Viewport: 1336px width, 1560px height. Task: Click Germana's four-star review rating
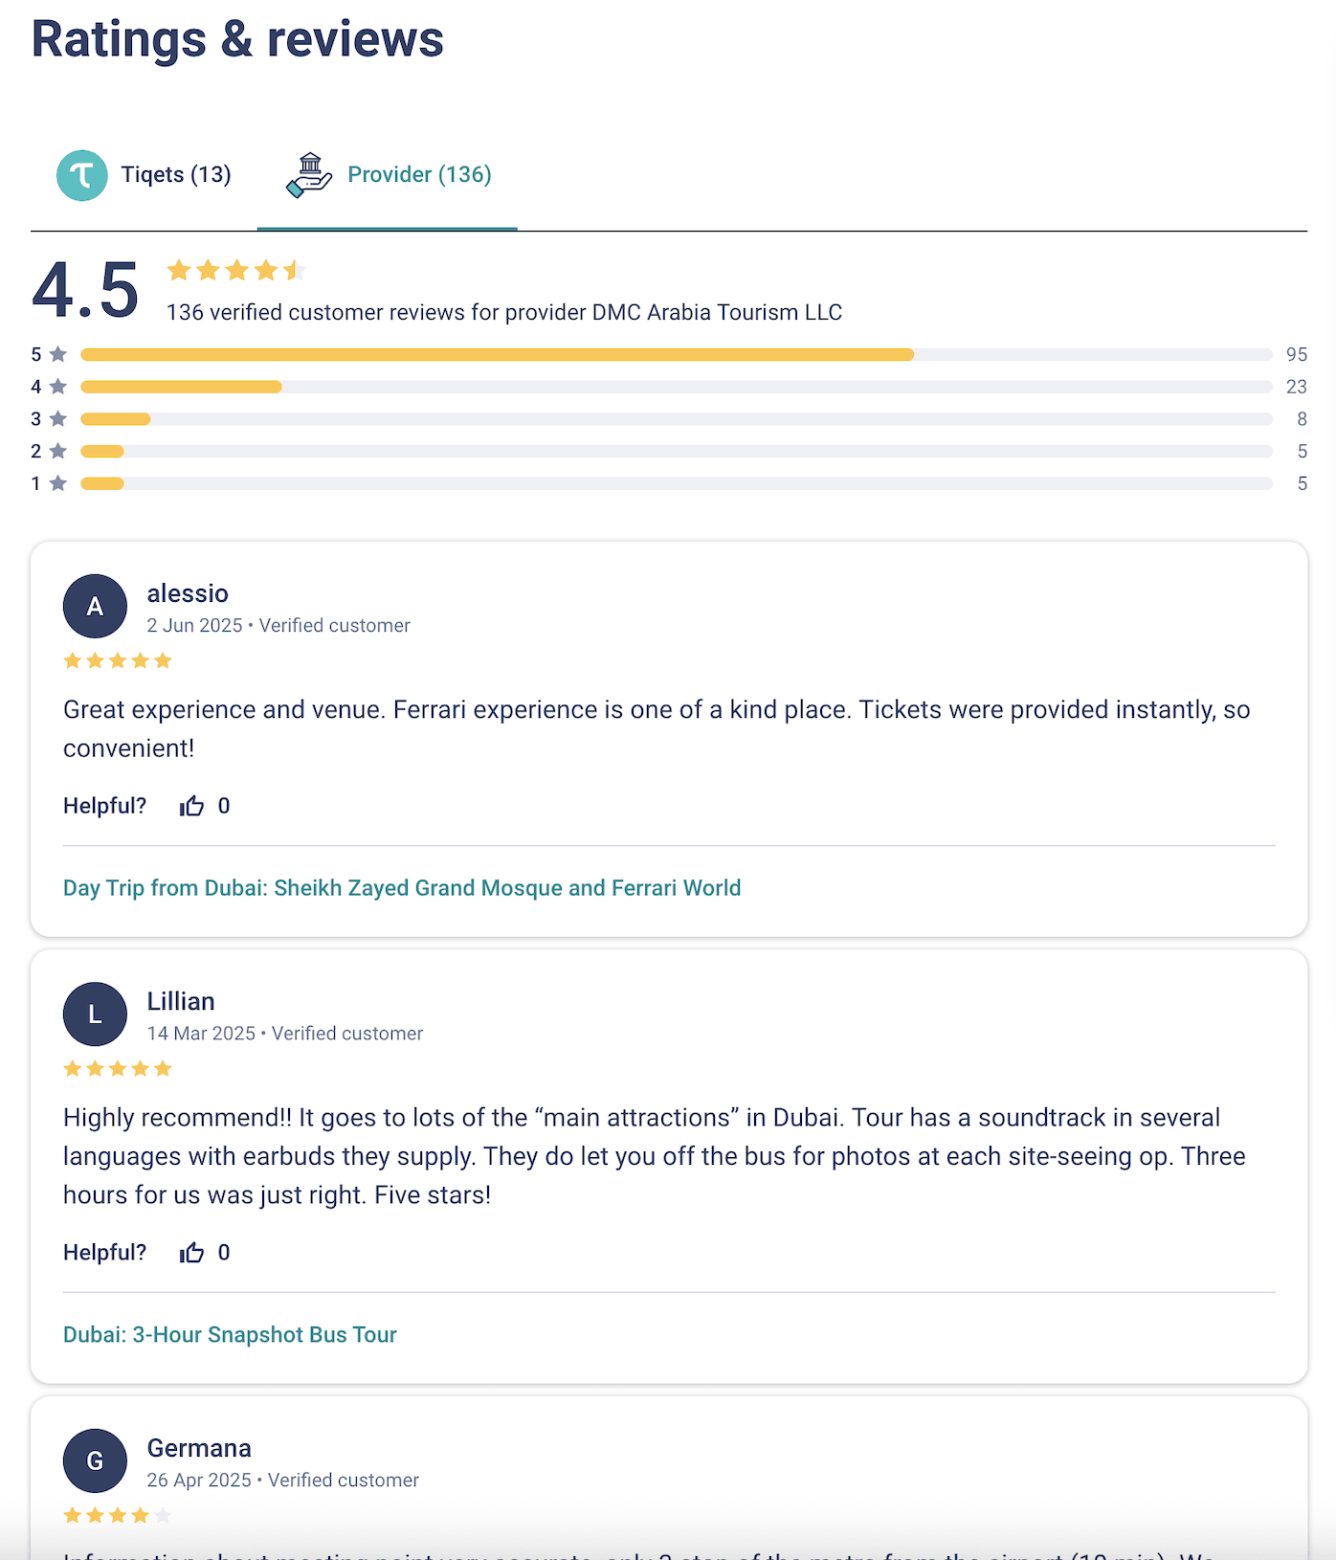118,1516
